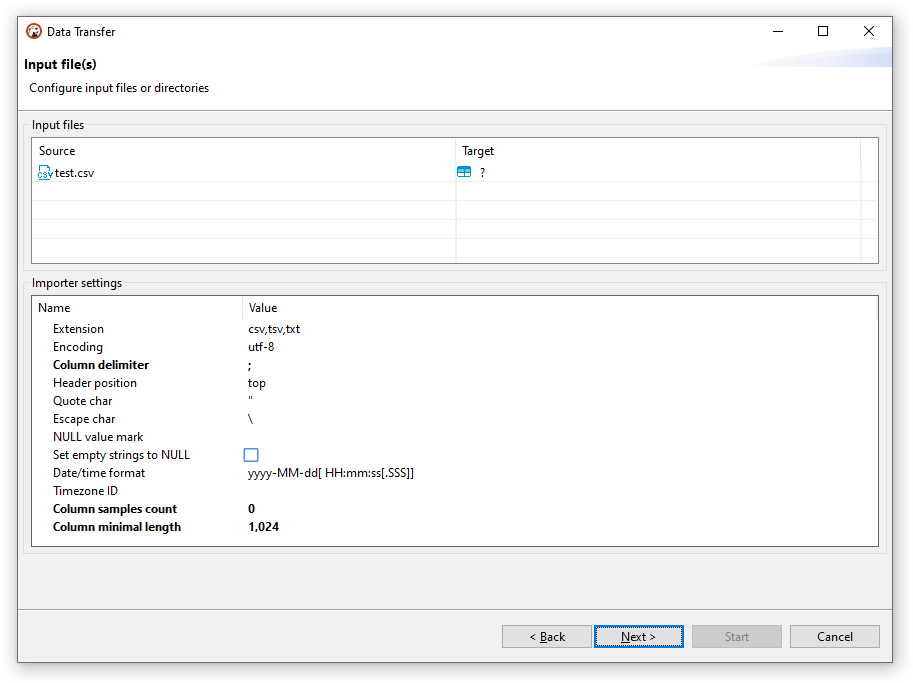The image size is (913, 683).
Task: Click the question mark target placeholder
Action: 482,172
